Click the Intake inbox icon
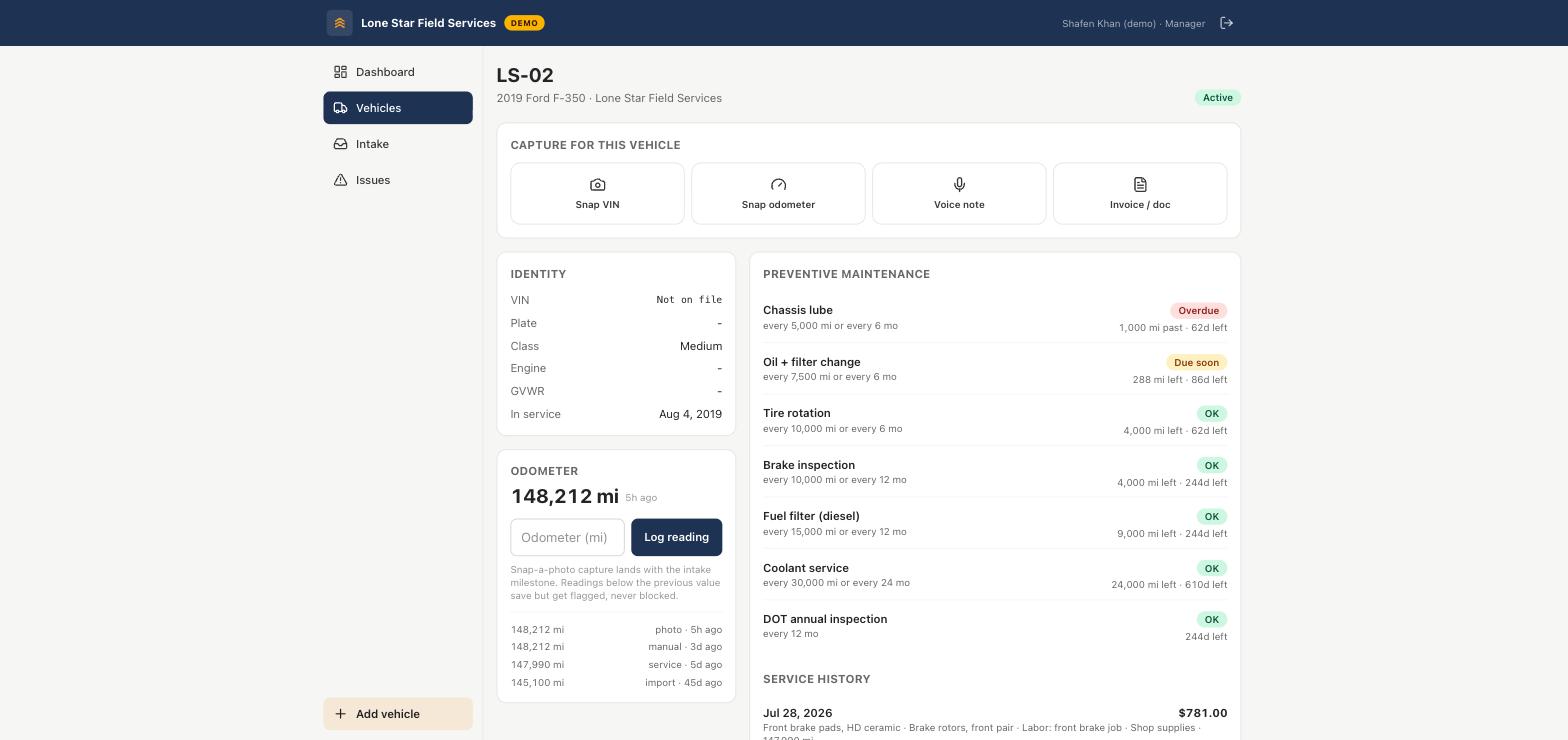 pyautogui.click(x=340, y=144)
